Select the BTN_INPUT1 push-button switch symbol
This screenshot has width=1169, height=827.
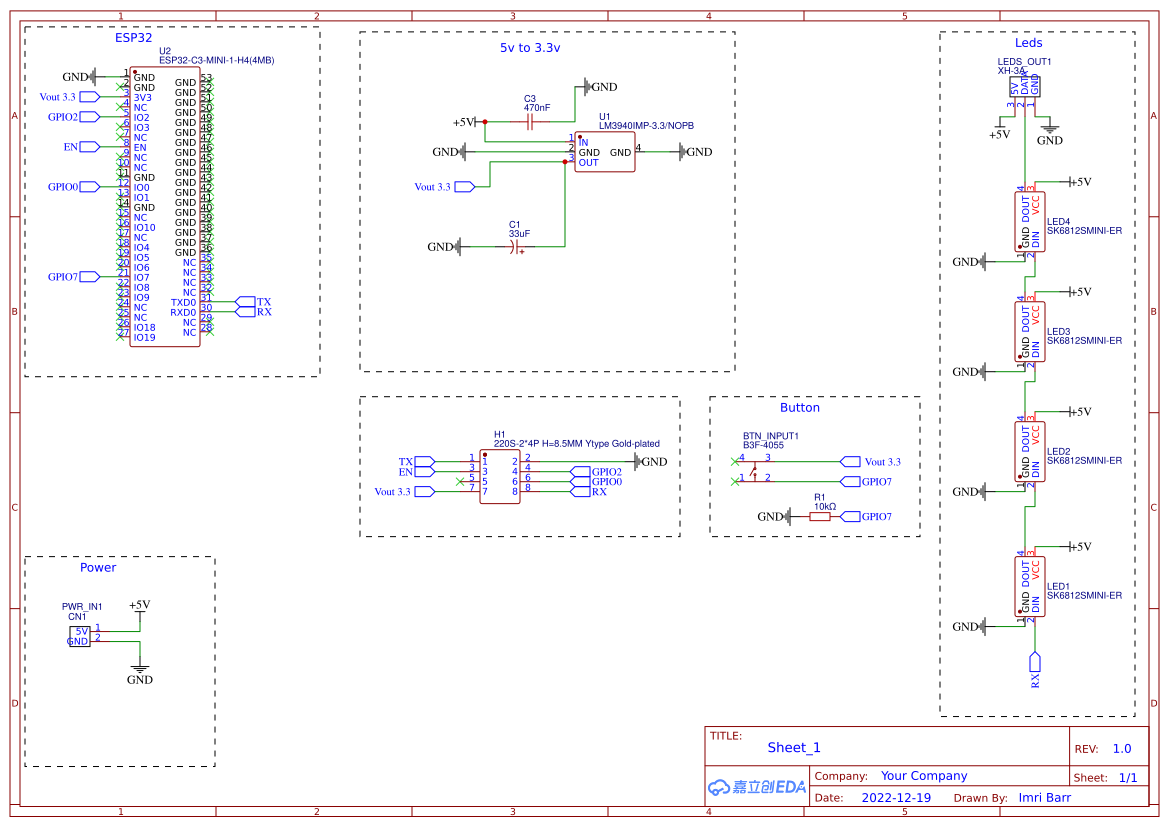click(x=750, y=470)
